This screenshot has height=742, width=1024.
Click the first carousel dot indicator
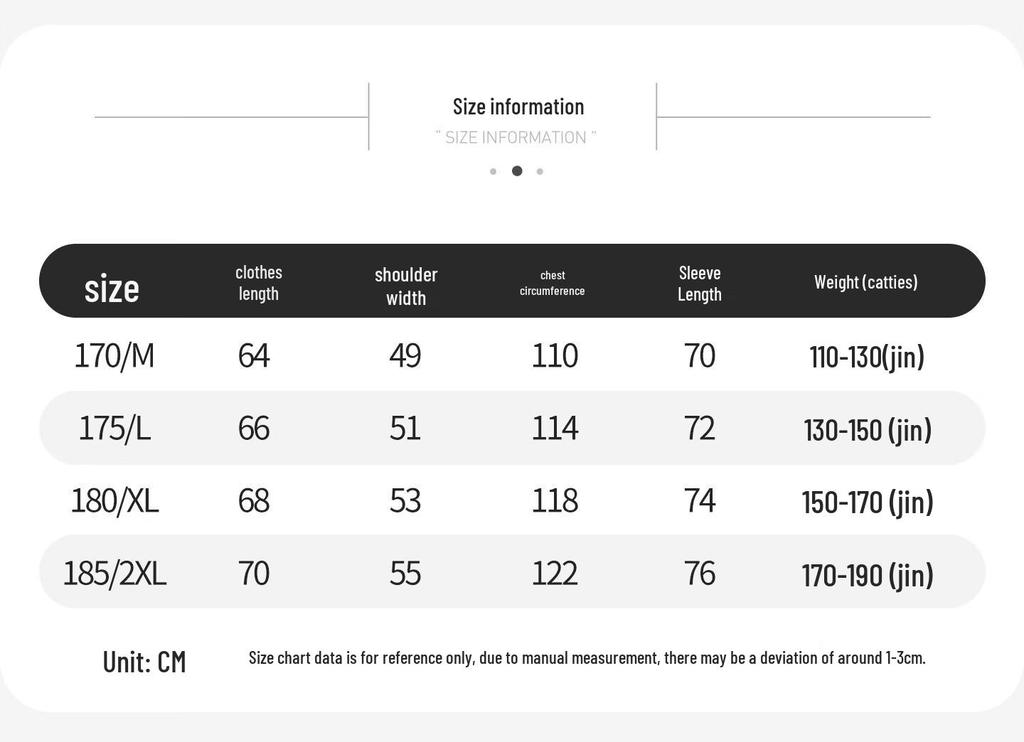[493, 171]
